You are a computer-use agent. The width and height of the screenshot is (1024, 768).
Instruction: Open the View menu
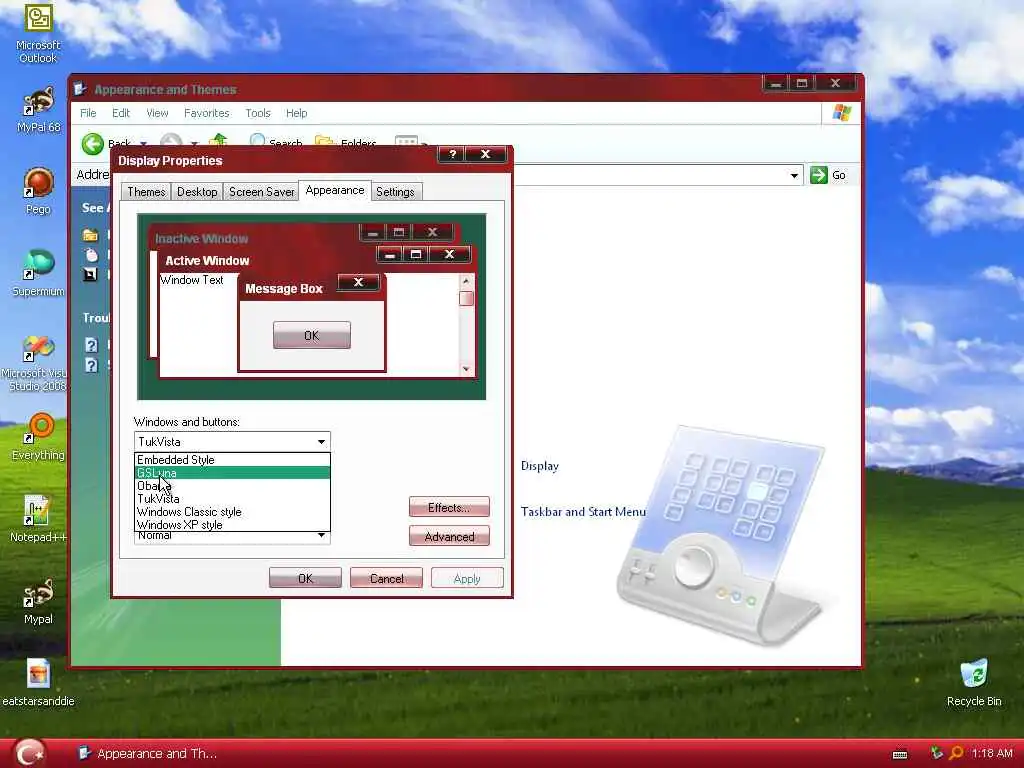pos(157,113)
